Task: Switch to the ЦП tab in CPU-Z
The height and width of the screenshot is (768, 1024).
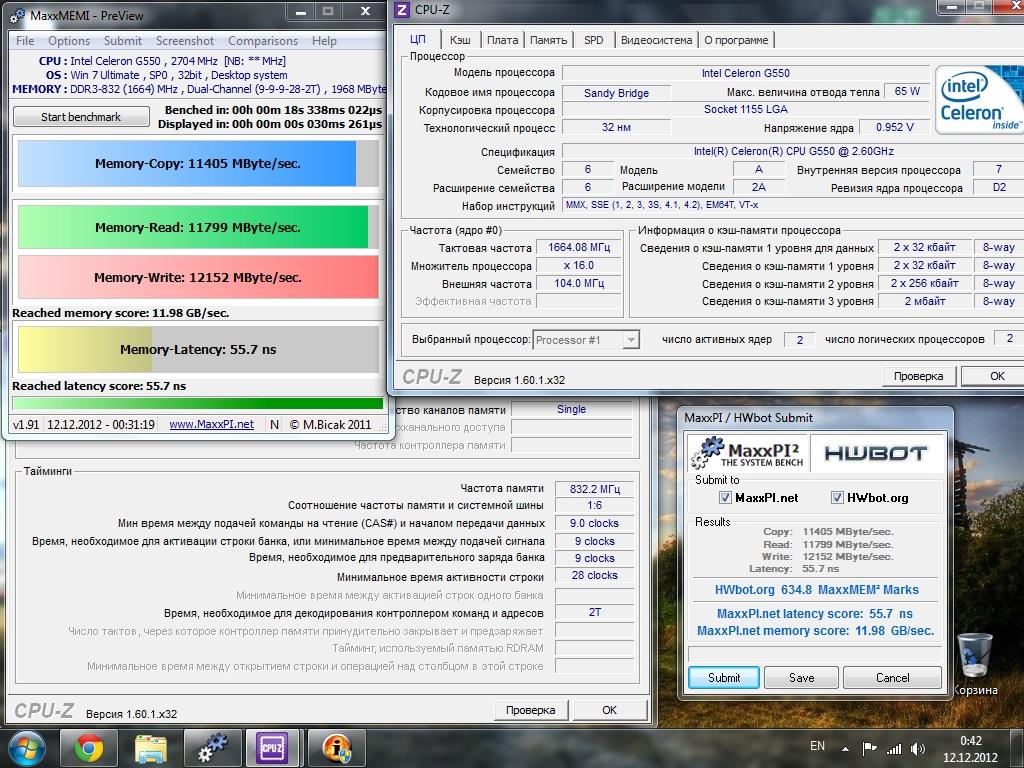Action: coord(418,39)
